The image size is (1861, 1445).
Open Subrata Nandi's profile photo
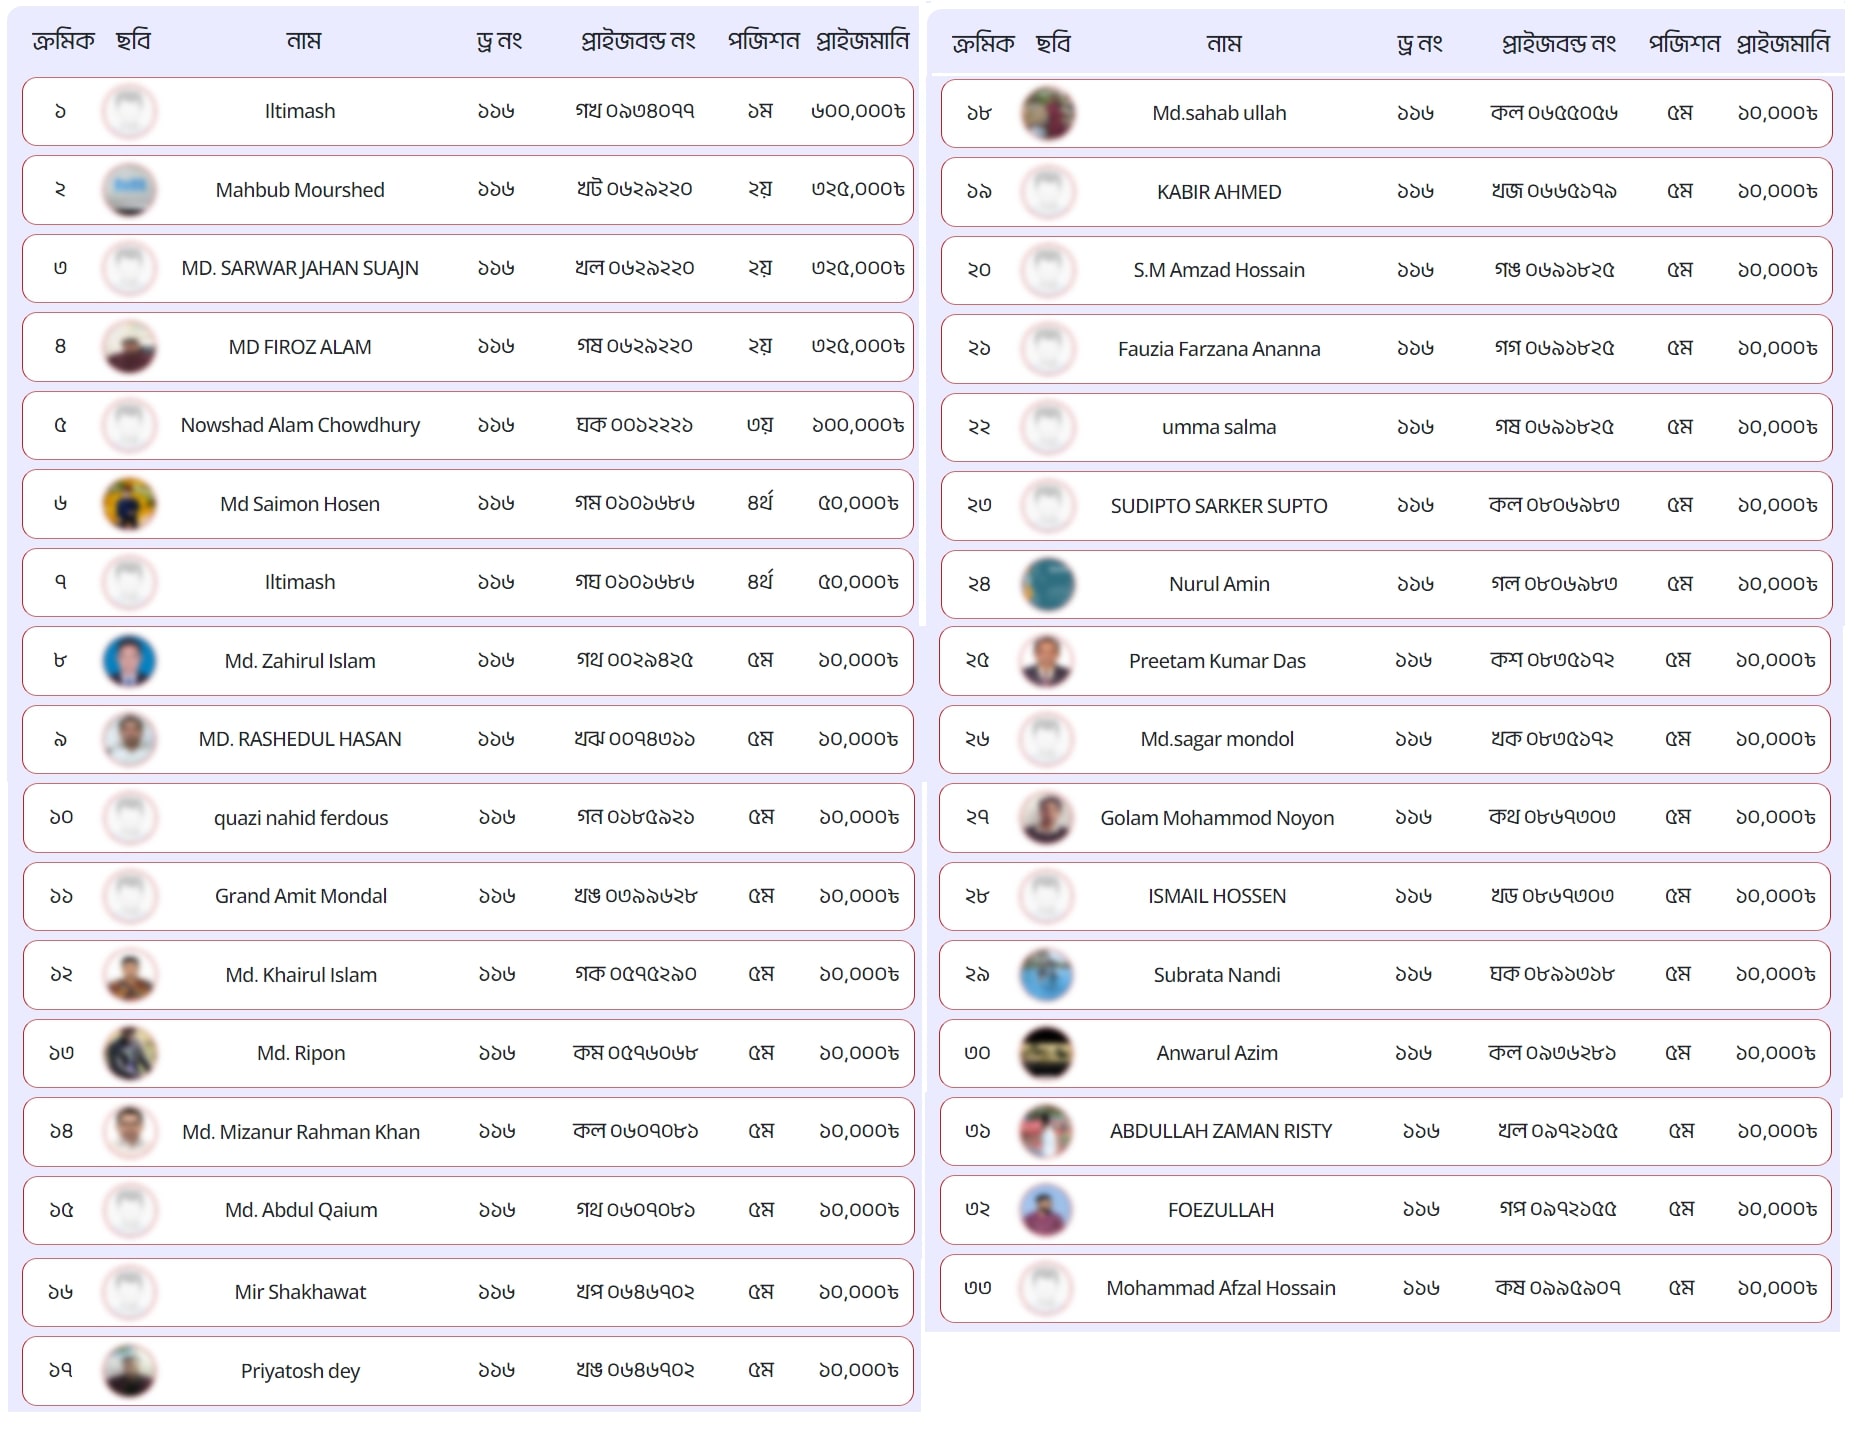point(1046,975)
